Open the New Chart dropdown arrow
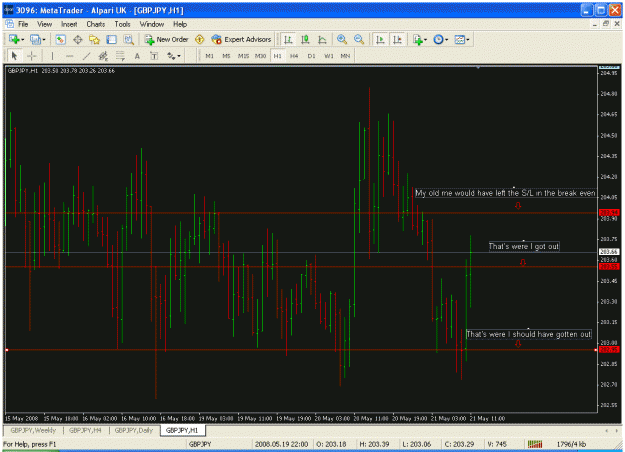625x452 pixels. coord(22,40)
